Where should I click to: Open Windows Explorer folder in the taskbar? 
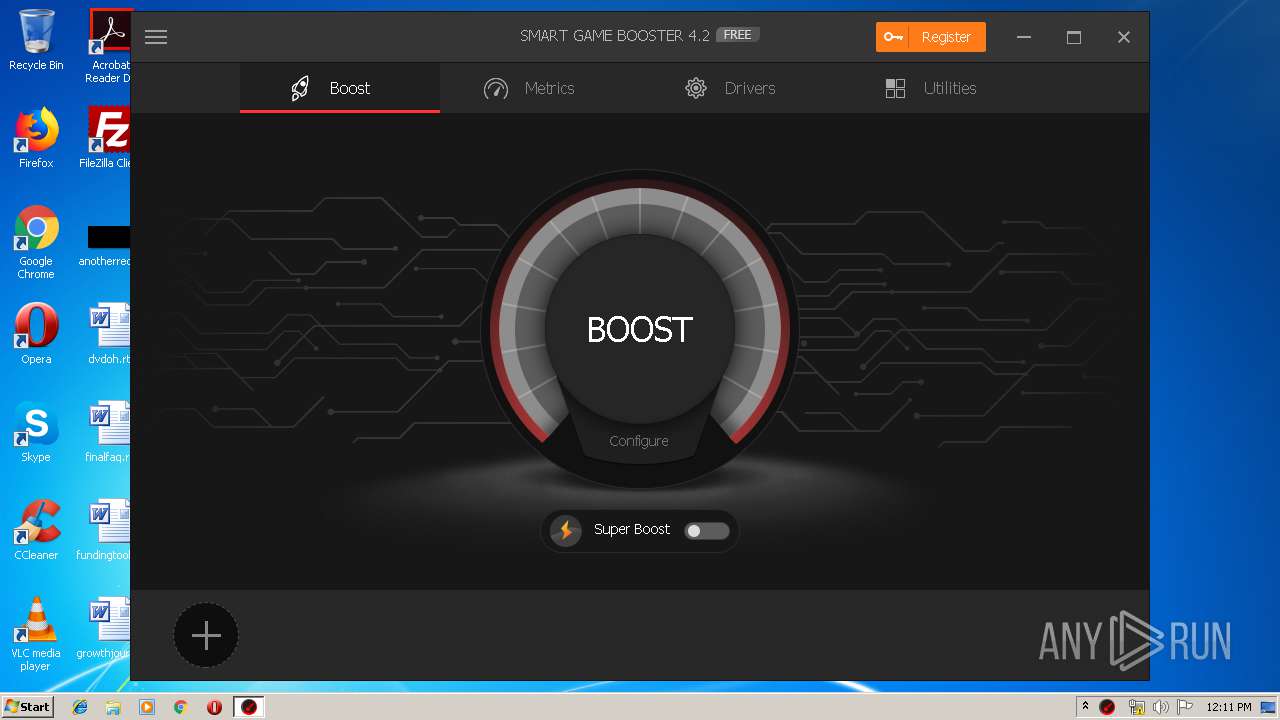pos(113,707)
